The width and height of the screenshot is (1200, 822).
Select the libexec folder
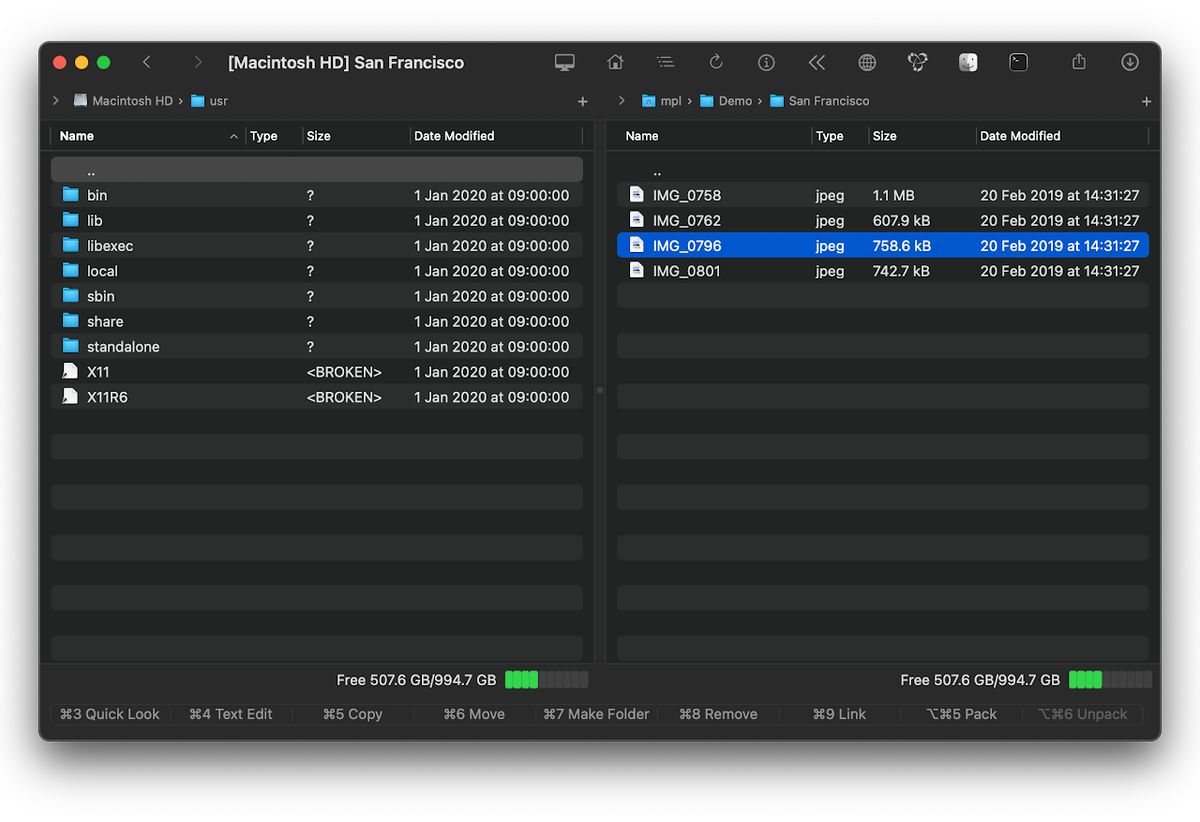pos(317,246)
